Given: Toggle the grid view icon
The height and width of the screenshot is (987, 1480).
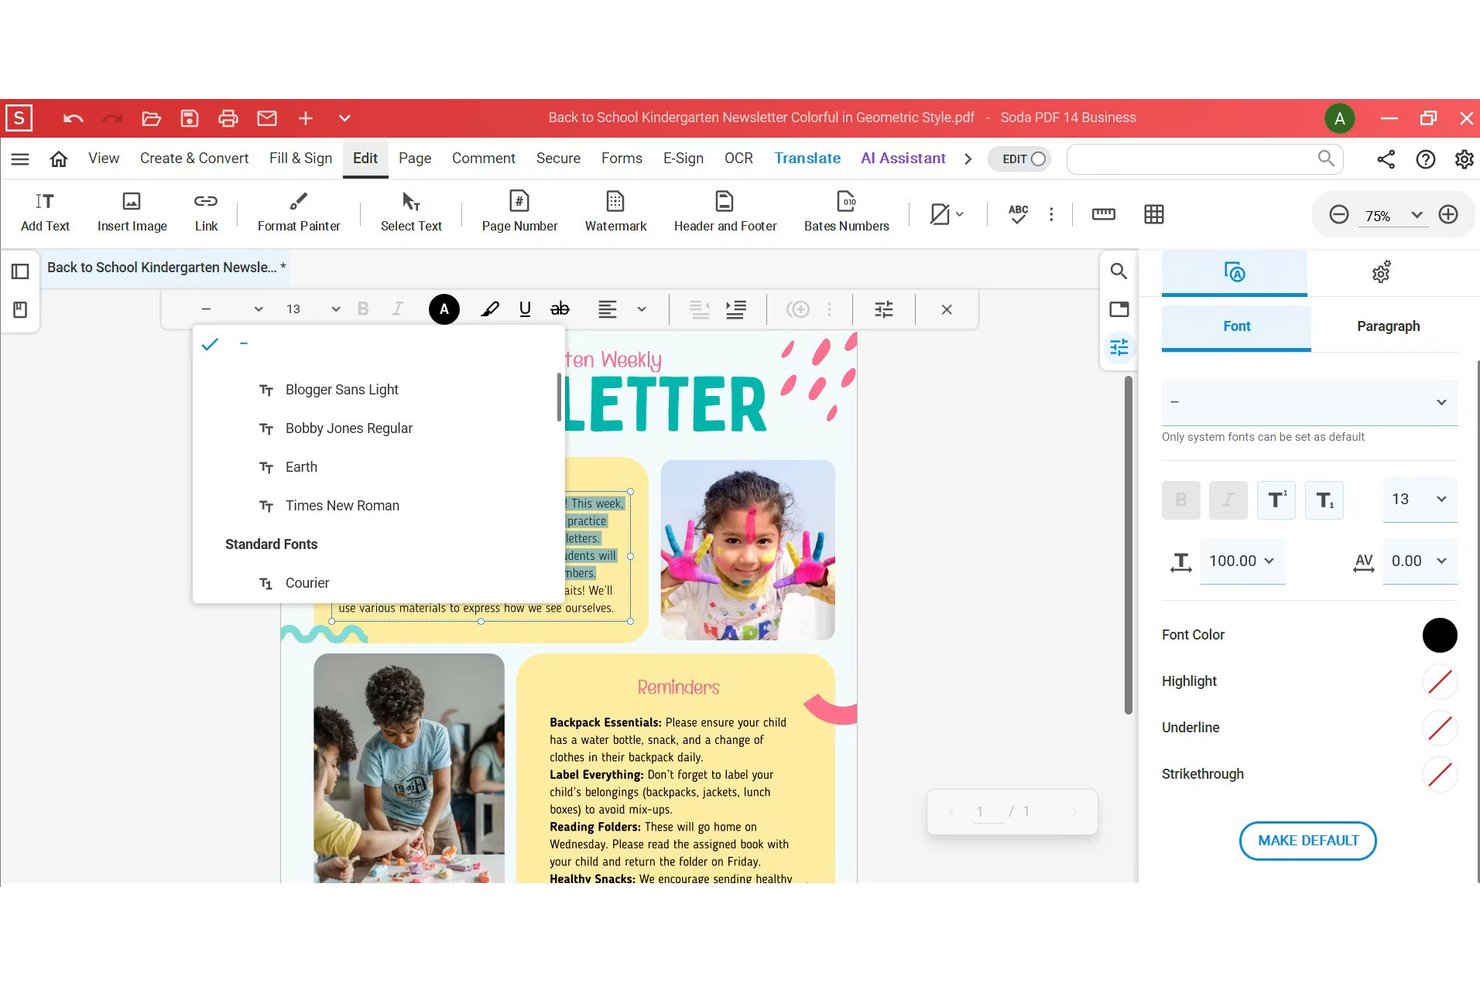Looking at the screenshot, I should (1154, 214).
